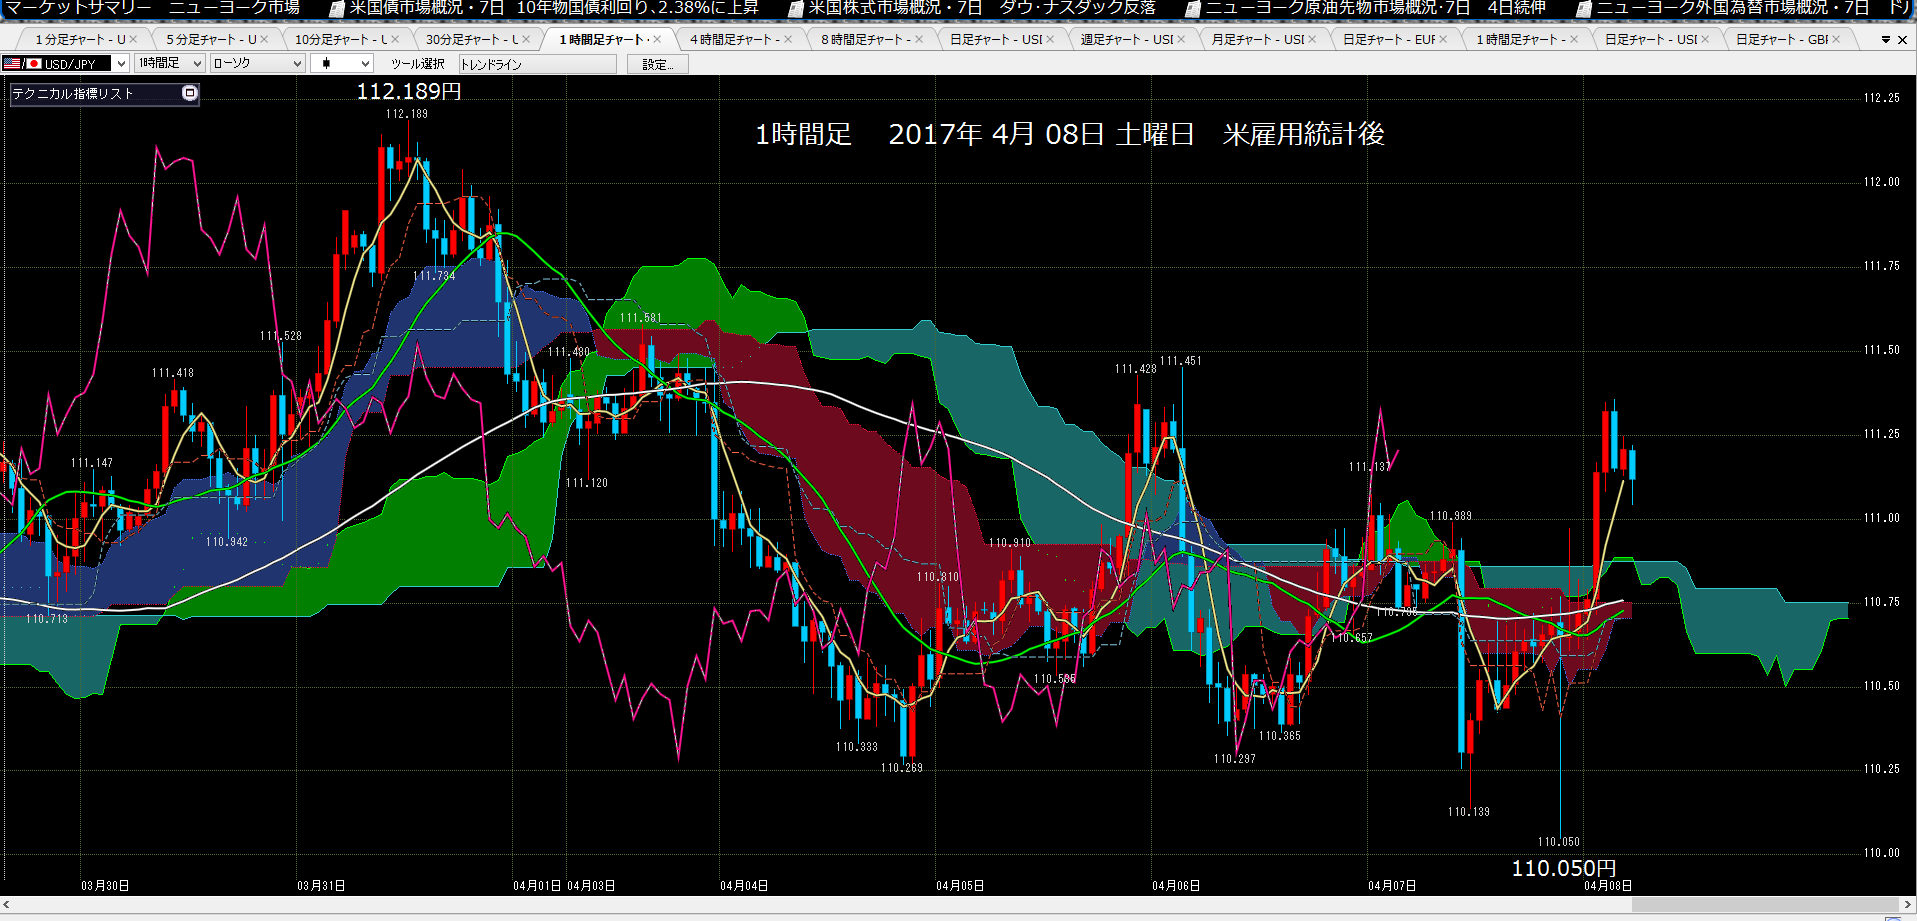
Task: Click the マーケットサマリー ニューヨーク市場 headline
Action: point(152,8)
